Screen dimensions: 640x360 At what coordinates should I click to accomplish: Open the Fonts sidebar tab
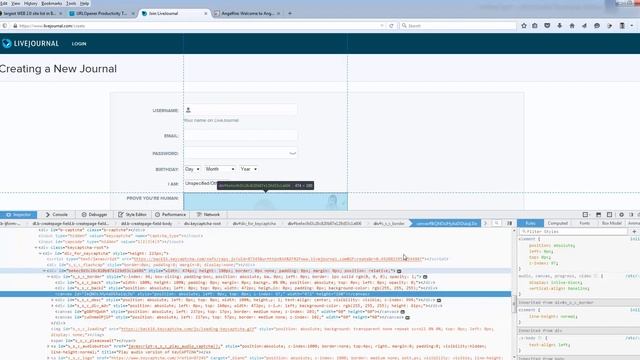pyautogui.click(x=584, y=223)
